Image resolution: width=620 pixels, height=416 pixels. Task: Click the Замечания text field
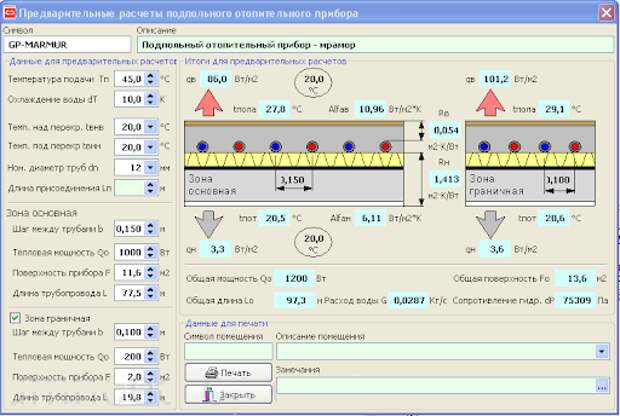click(x=436, y=386)
